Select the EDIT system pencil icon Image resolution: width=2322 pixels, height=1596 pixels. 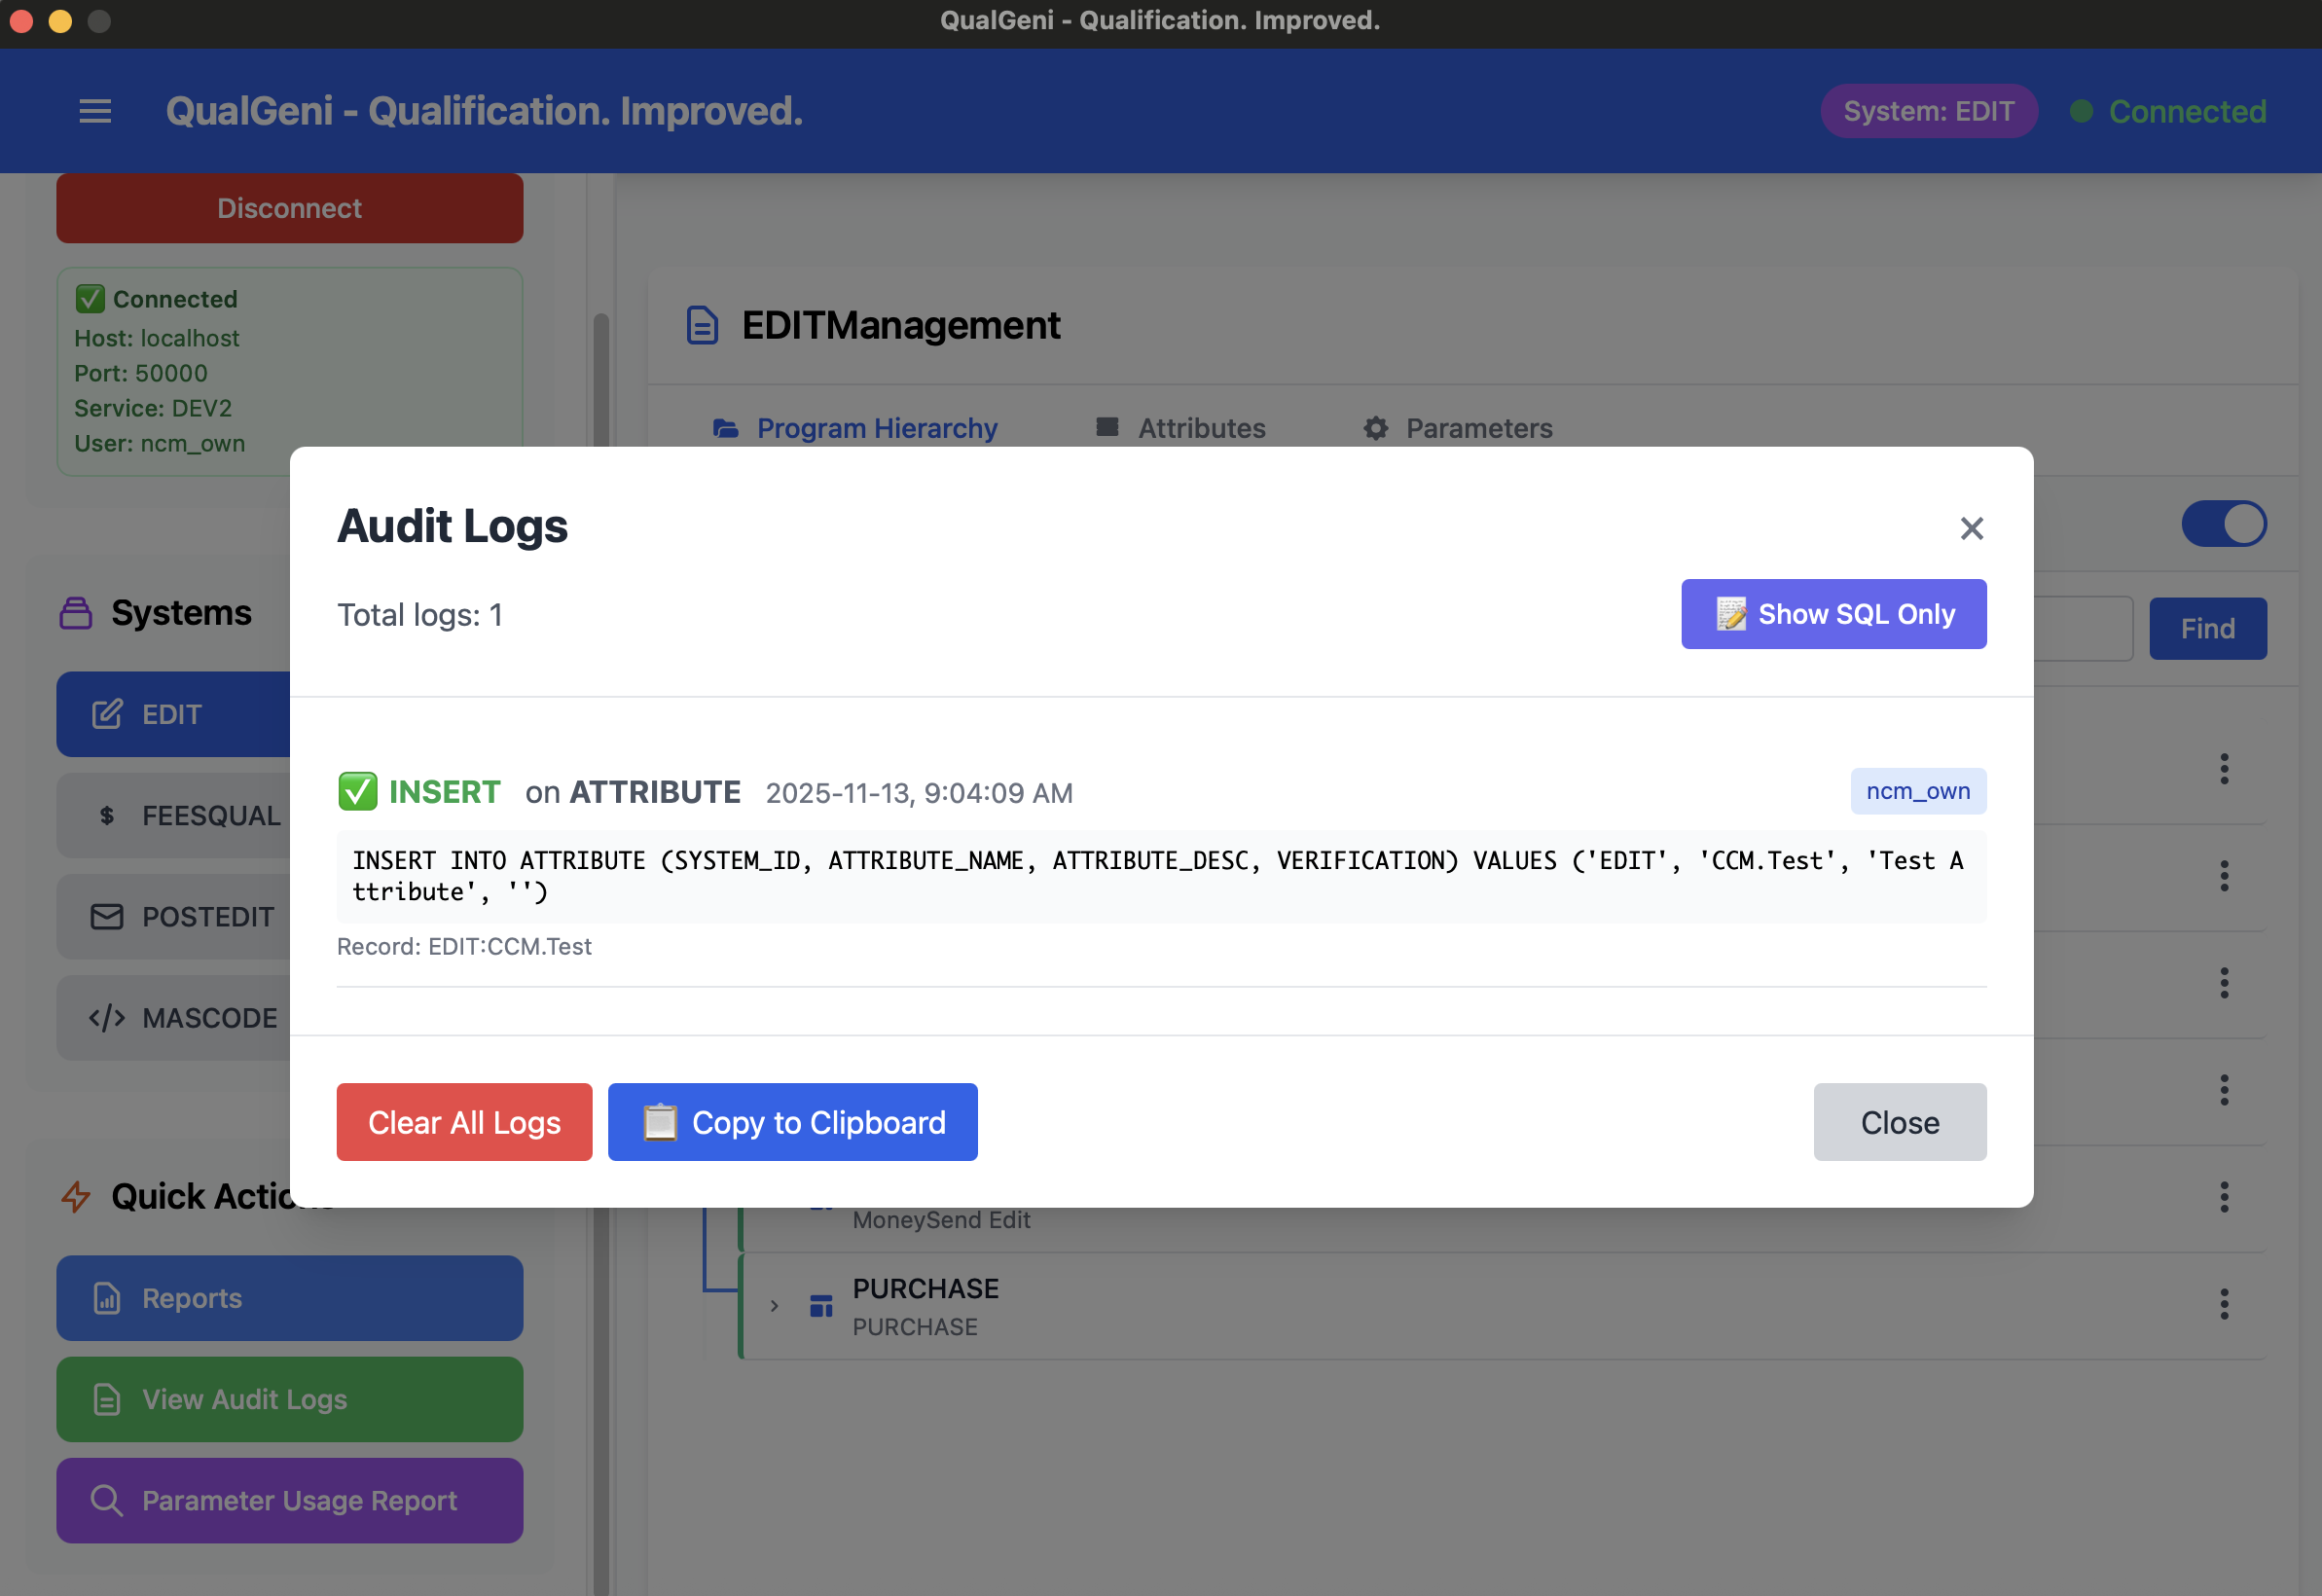(x=105, y=714)
